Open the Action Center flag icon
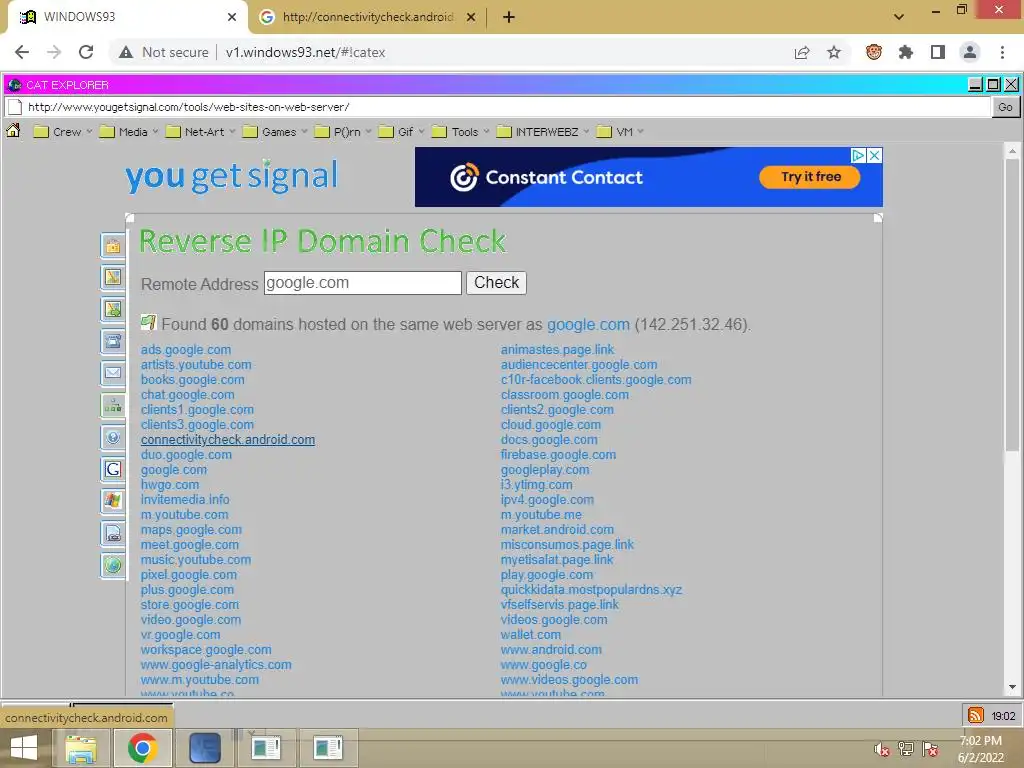The width and height of the screenshot is (1024, 768). [930, 749]
